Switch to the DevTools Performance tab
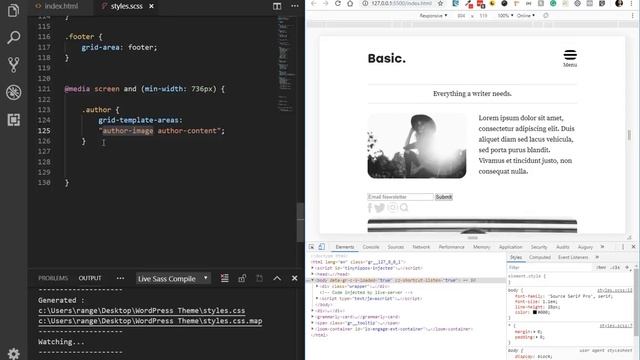This screenshot has height=360, width=640. pos(451,247)
